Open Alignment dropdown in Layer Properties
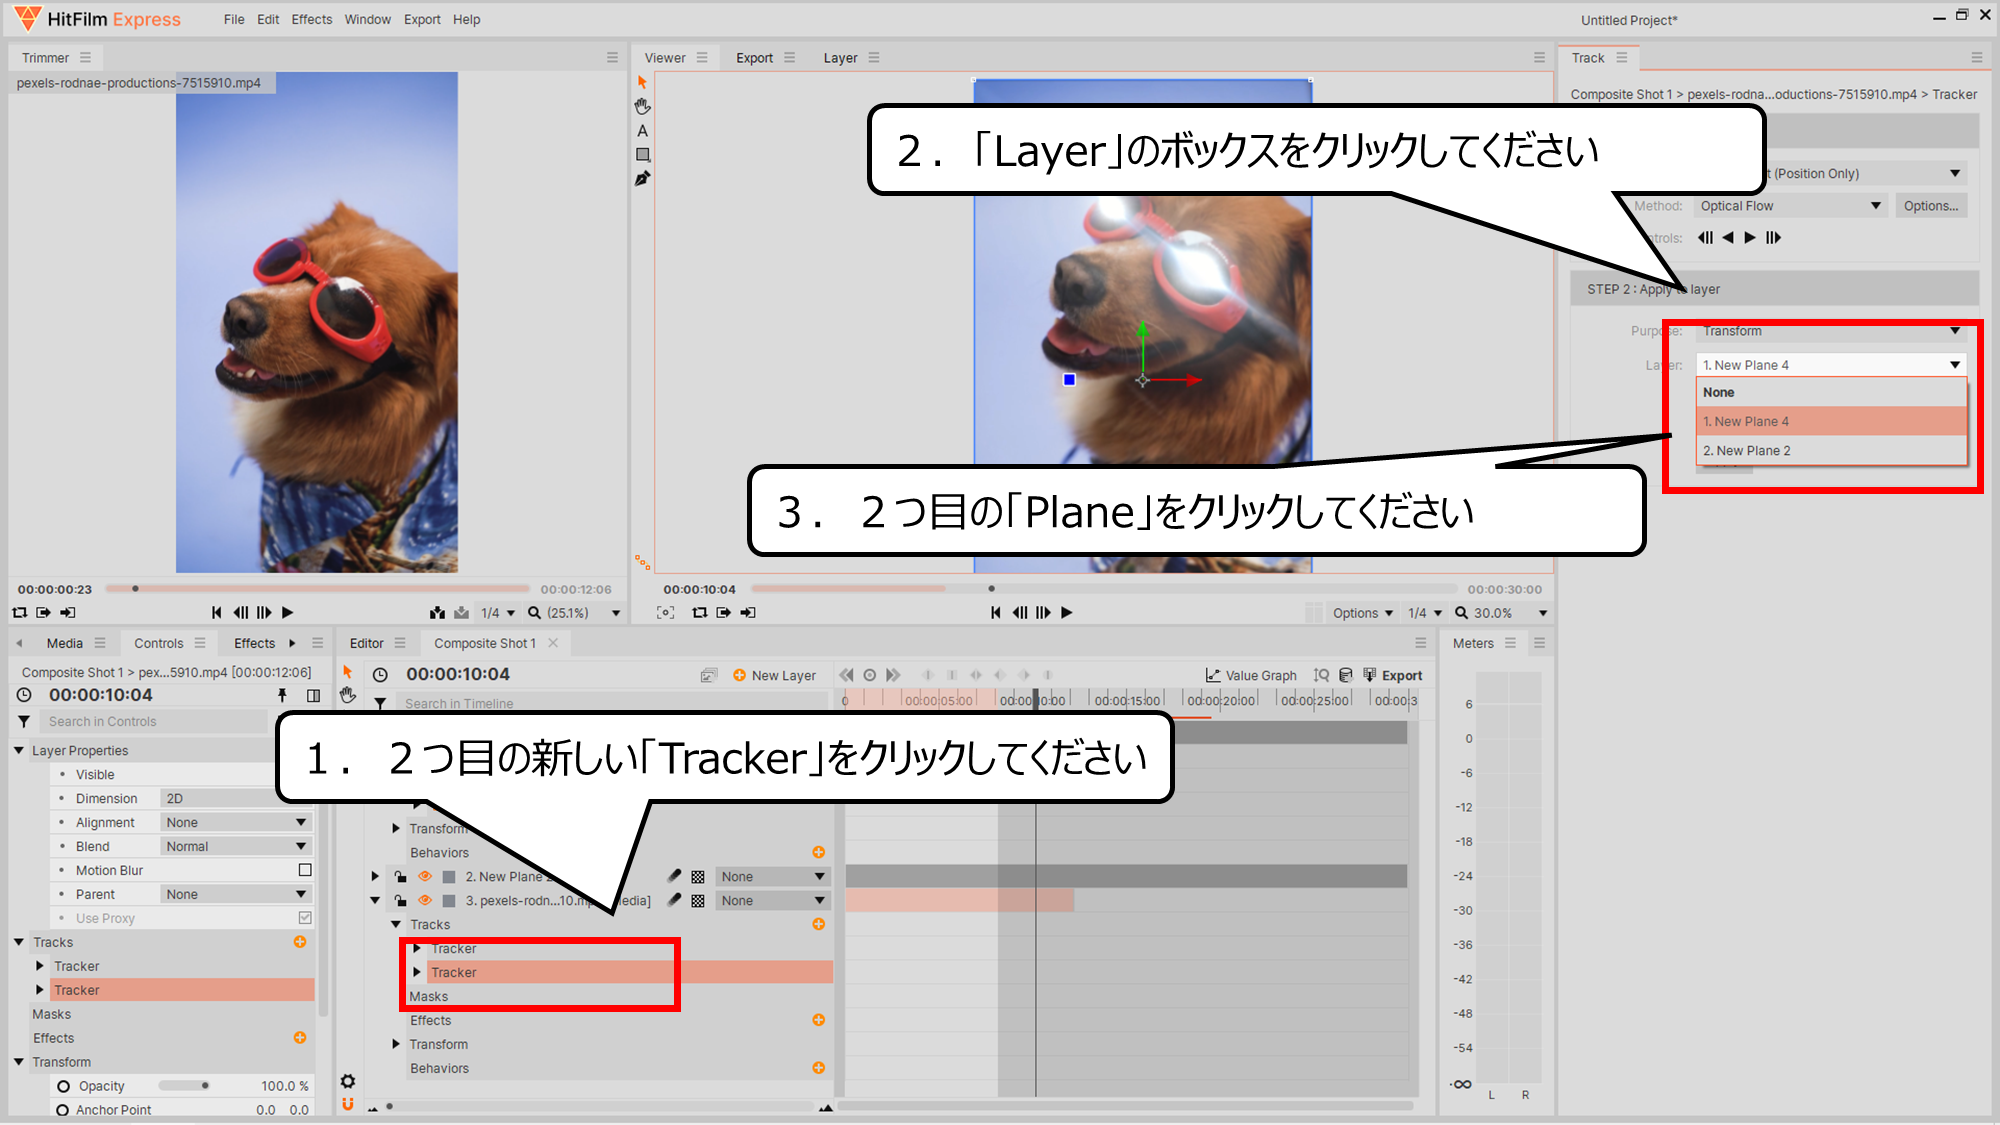The width and height of the screenshot is (2000, 1125). click(236, 822)
